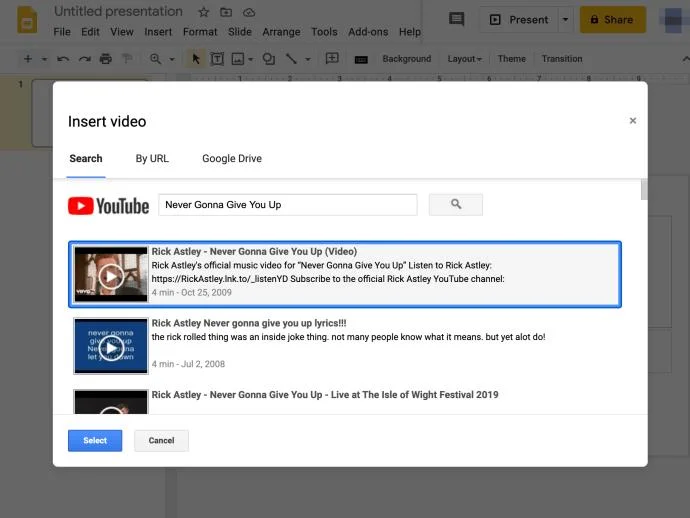690x518 pixels.
Task: Select the 'Never Gonna Give You Up (Video)' title
Action: (254, 251)
